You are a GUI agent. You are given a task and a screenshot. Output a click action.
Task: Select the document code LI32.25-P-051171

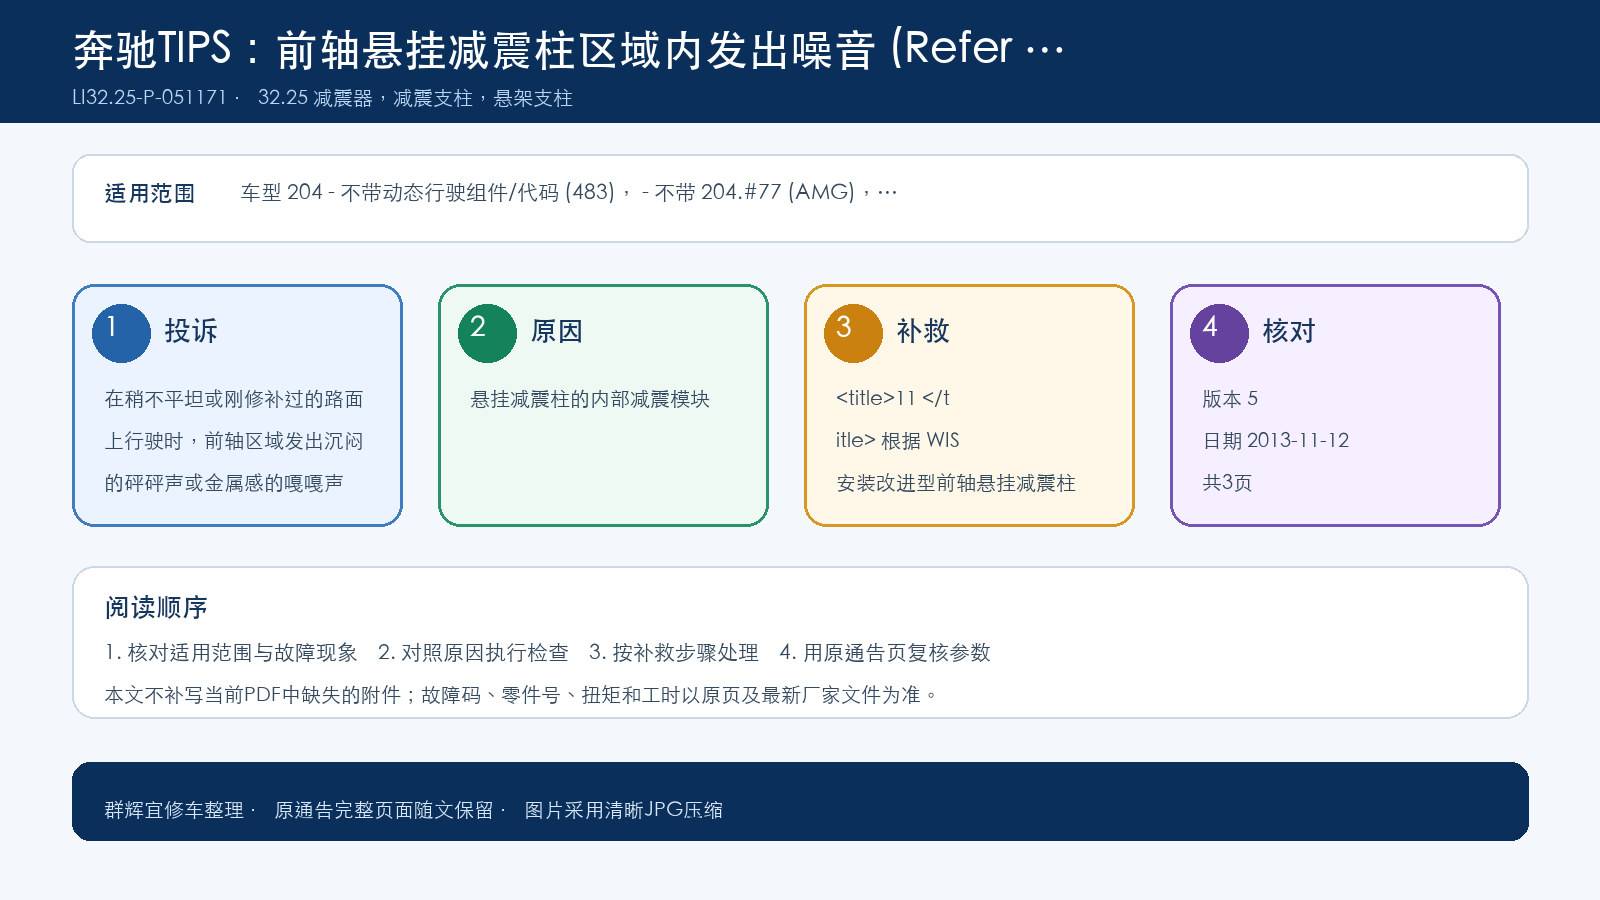[150, 98]
